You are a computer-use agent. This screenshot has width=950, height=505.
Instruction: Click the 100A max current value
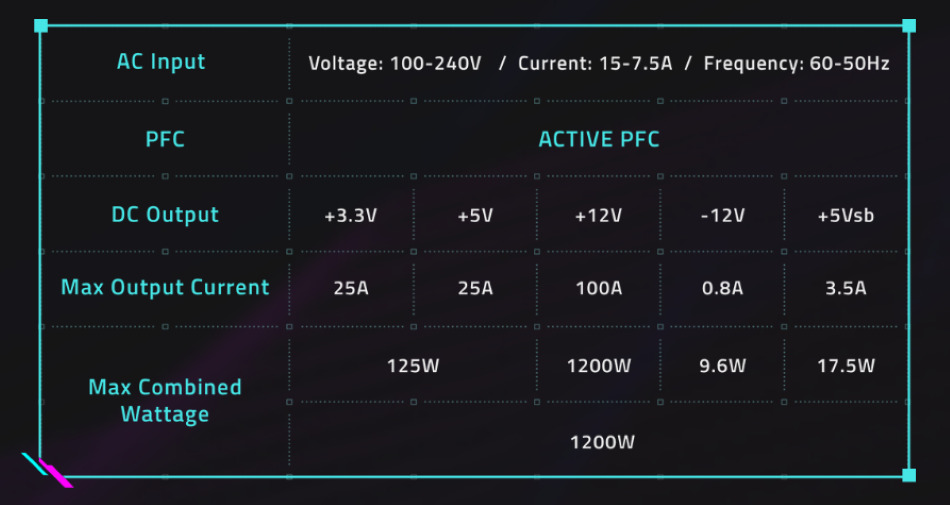(x=599, y=289)
